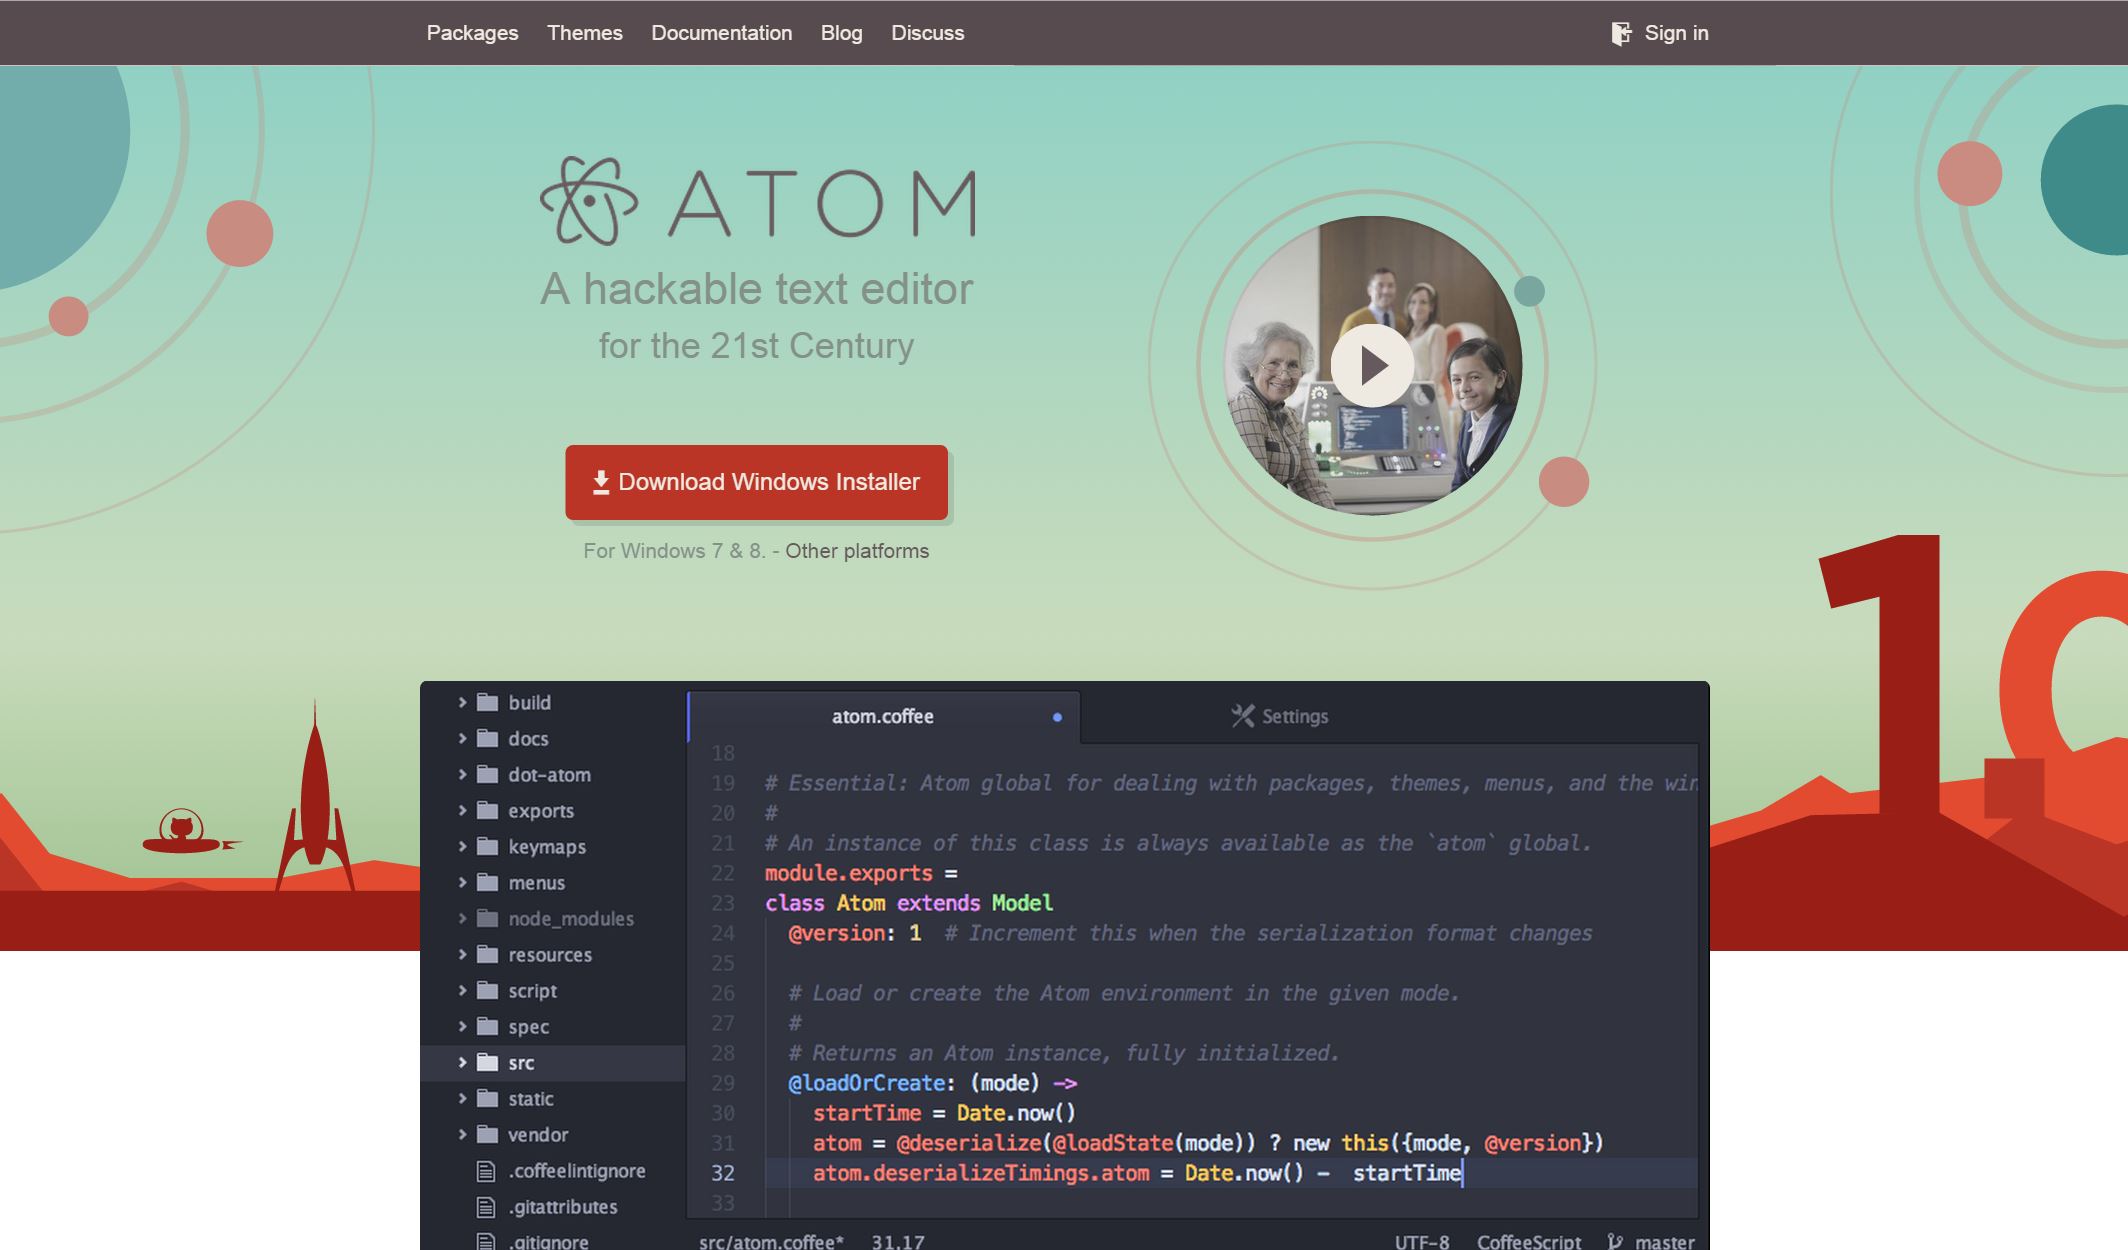2128x1250 pixels.
Task: Click the 'class Atom extends Model' code line
Action: 909,903
